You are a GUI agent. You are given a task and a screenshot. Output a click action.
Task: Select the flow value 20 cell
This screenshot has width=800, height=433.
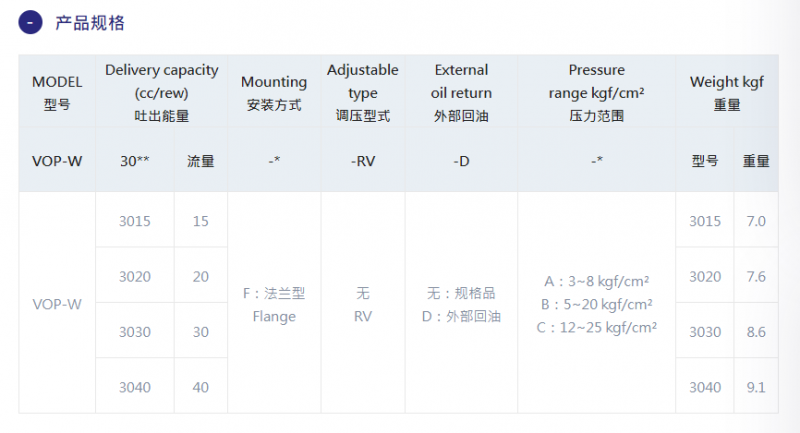click(x=201, y=276)
